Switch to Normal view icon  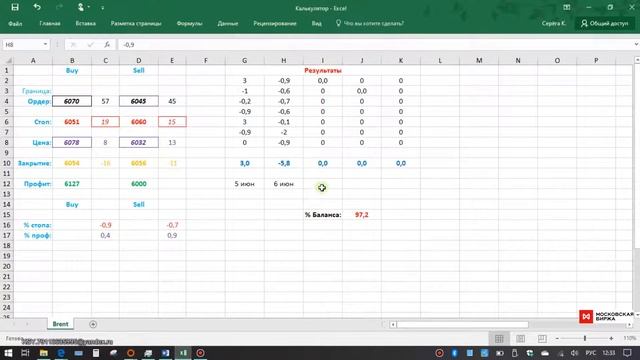499,338
